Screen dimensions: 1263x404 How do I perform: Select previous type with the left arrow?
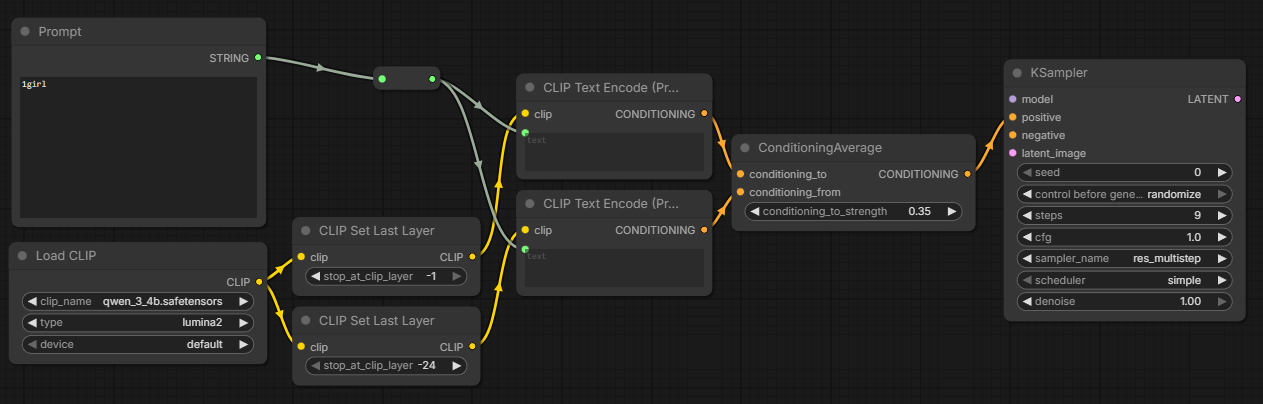coord(32,323)
